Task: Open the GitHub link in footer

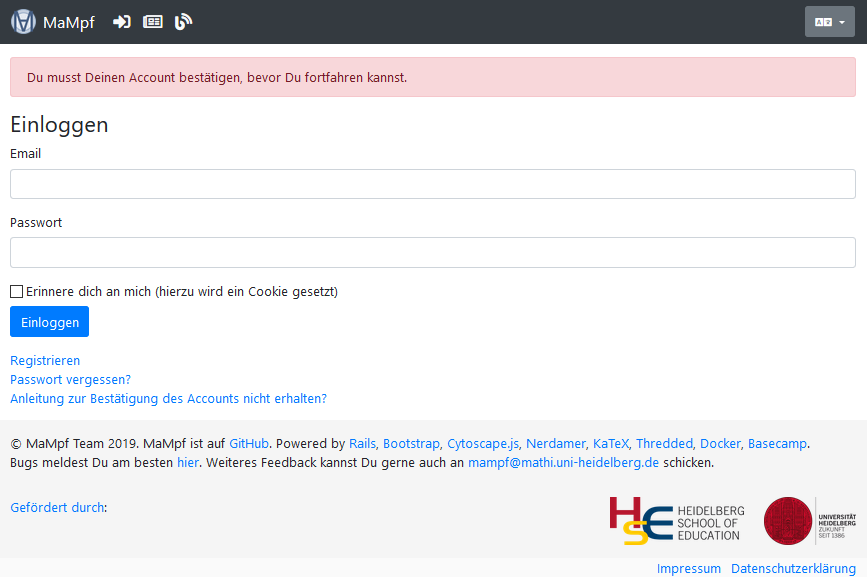Action: click(249, 444)
